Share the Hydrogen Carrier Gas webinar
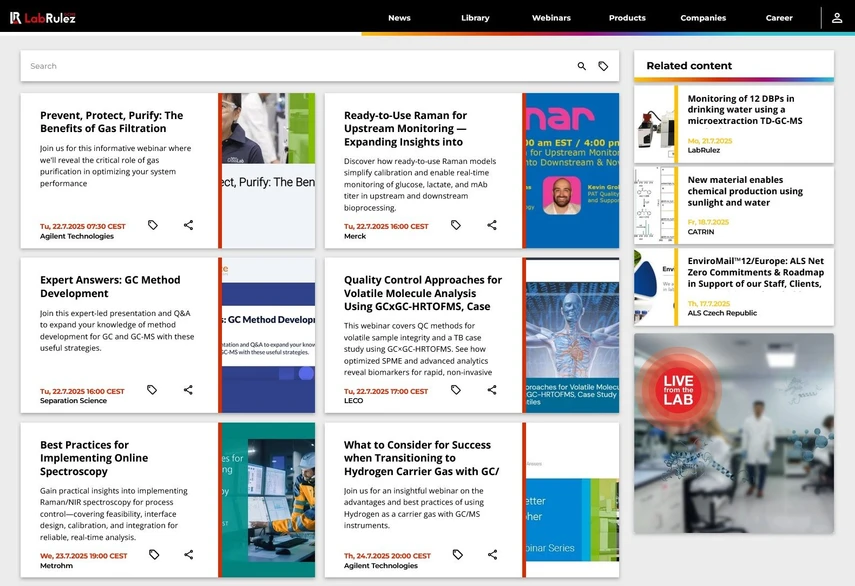The image size is (855, 586). coord(492,554)
